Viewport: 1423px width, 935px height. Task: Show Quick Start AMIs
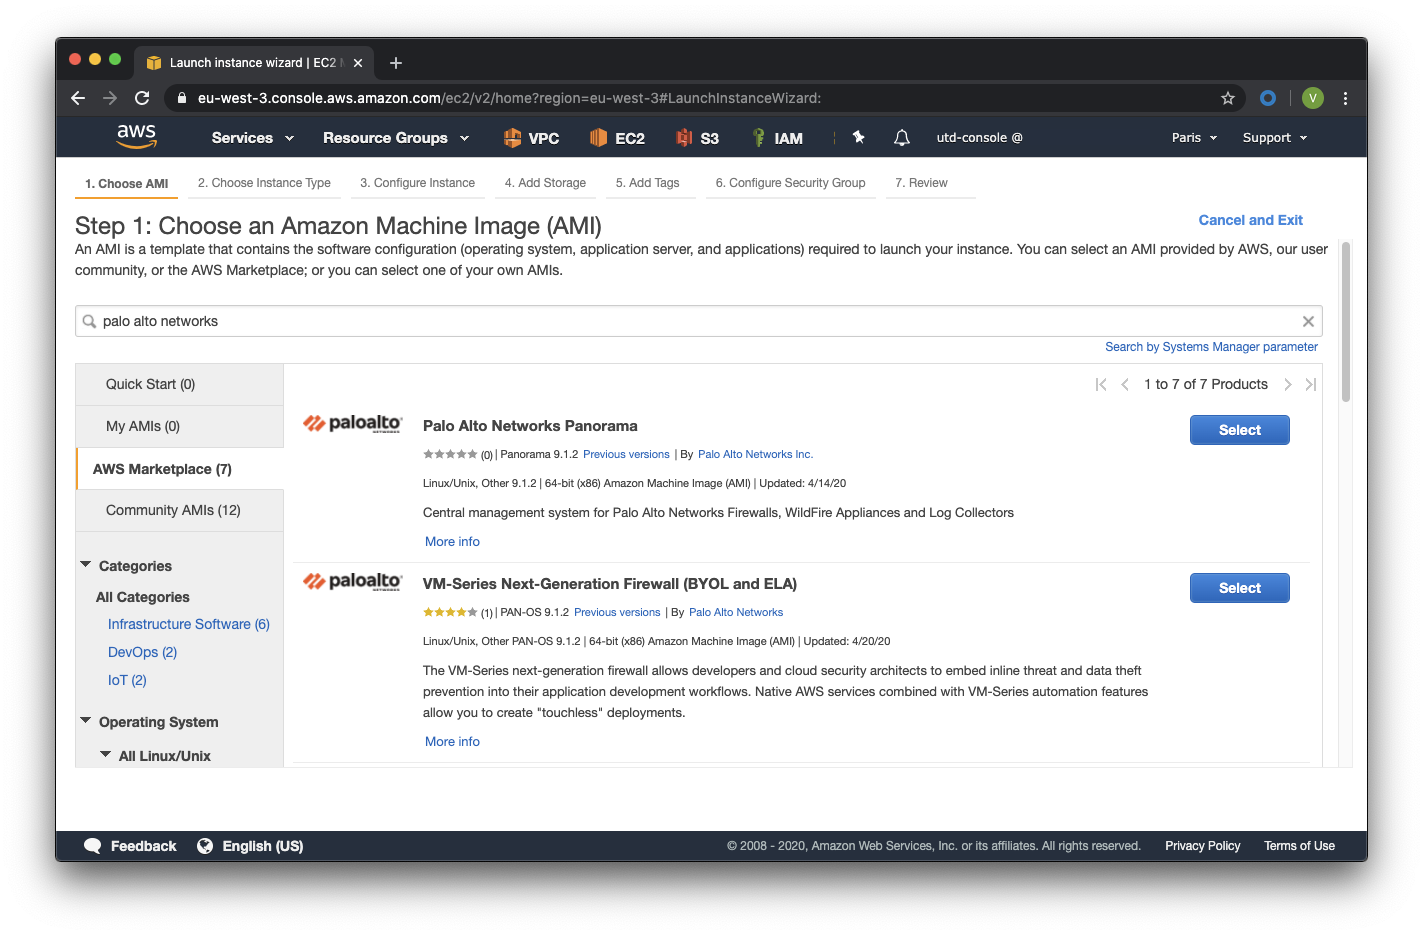point(180,385)
